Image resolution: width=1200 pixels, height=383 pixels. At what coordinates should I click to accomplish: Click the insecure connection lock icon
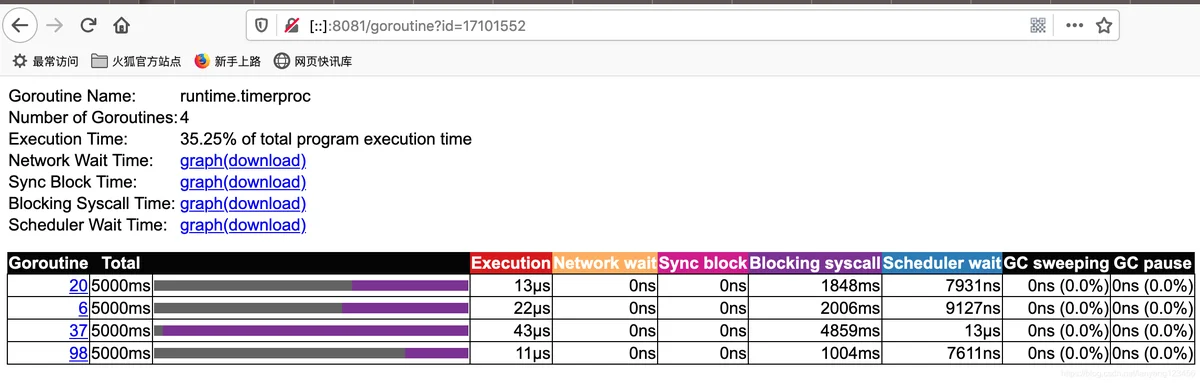click(x=291, y=25)
